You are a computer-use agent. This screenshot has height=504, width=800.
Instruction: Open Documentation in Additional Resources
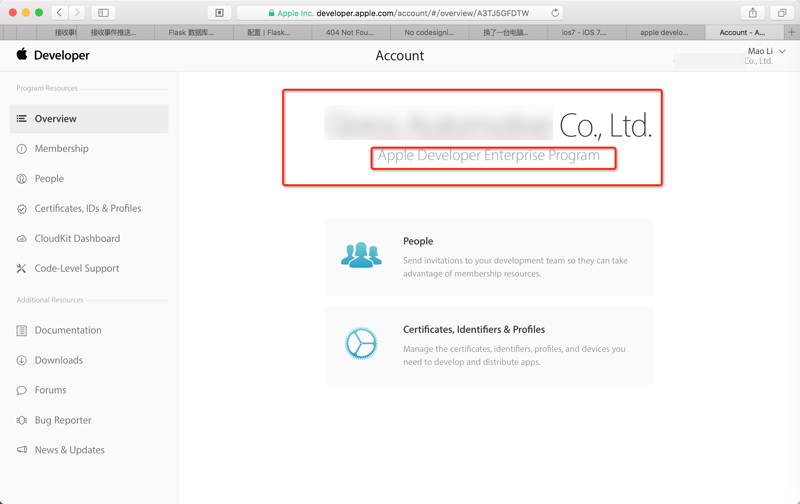[x=68, y=331]
